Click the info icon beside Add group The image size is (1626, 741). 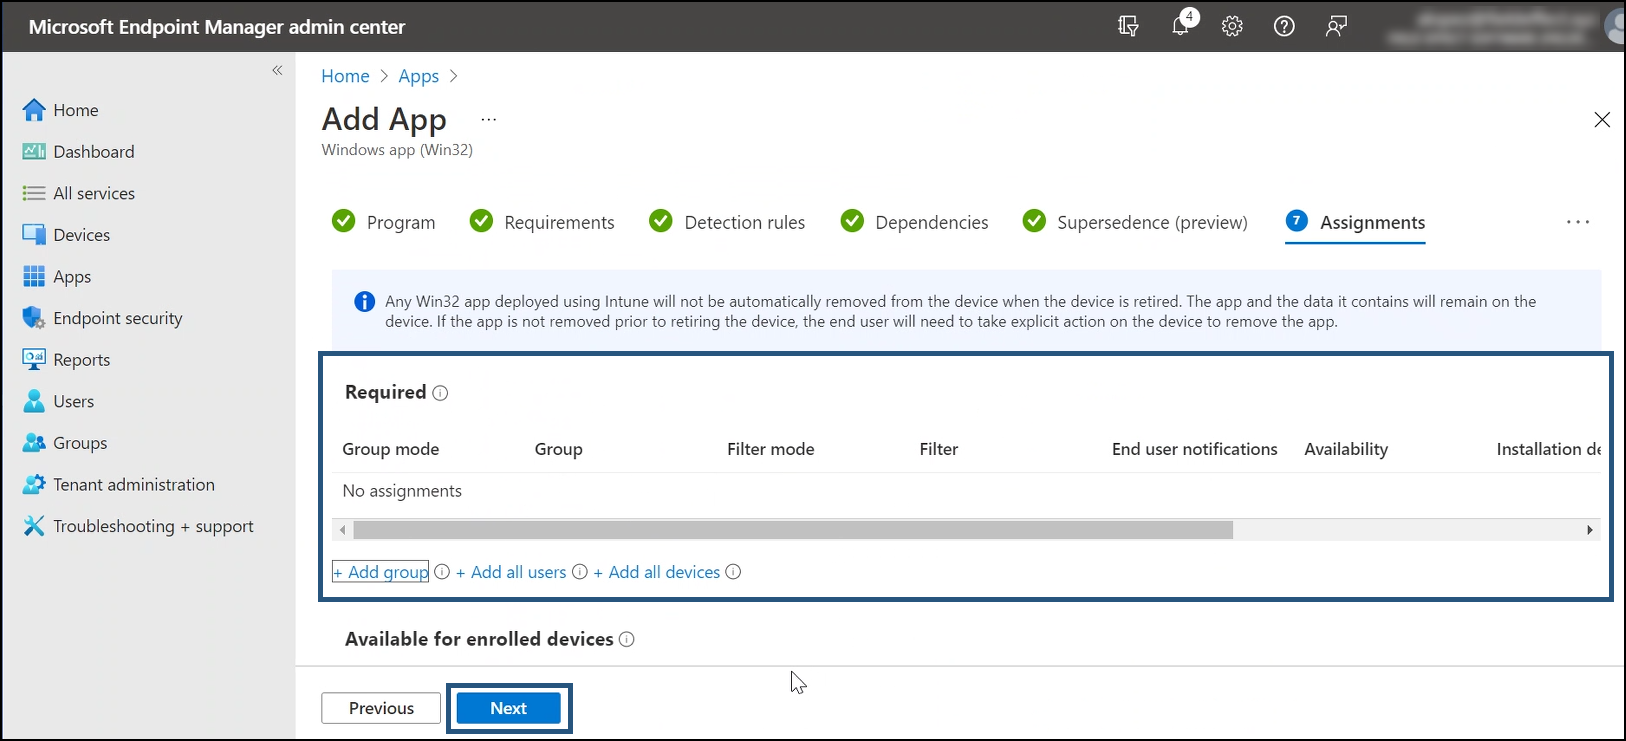coord(442,572)
